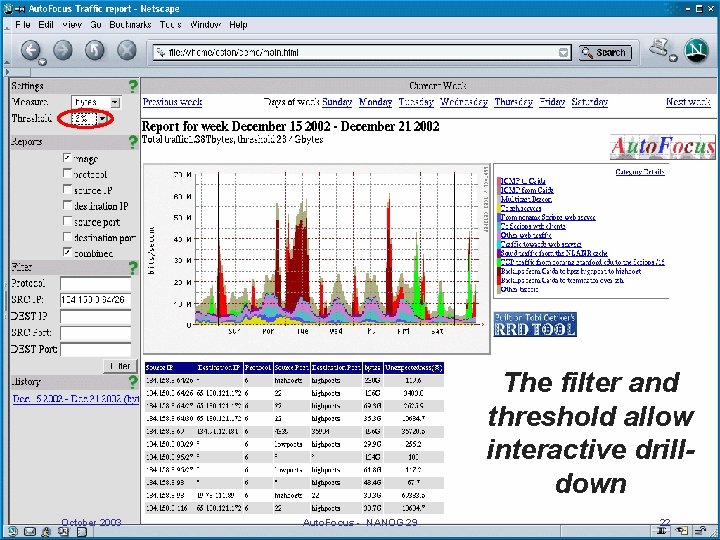Screen dimensions: 720x540
Task: Go back with the Back arrow button
Action: pyautogui.click(x=31, y=50)
